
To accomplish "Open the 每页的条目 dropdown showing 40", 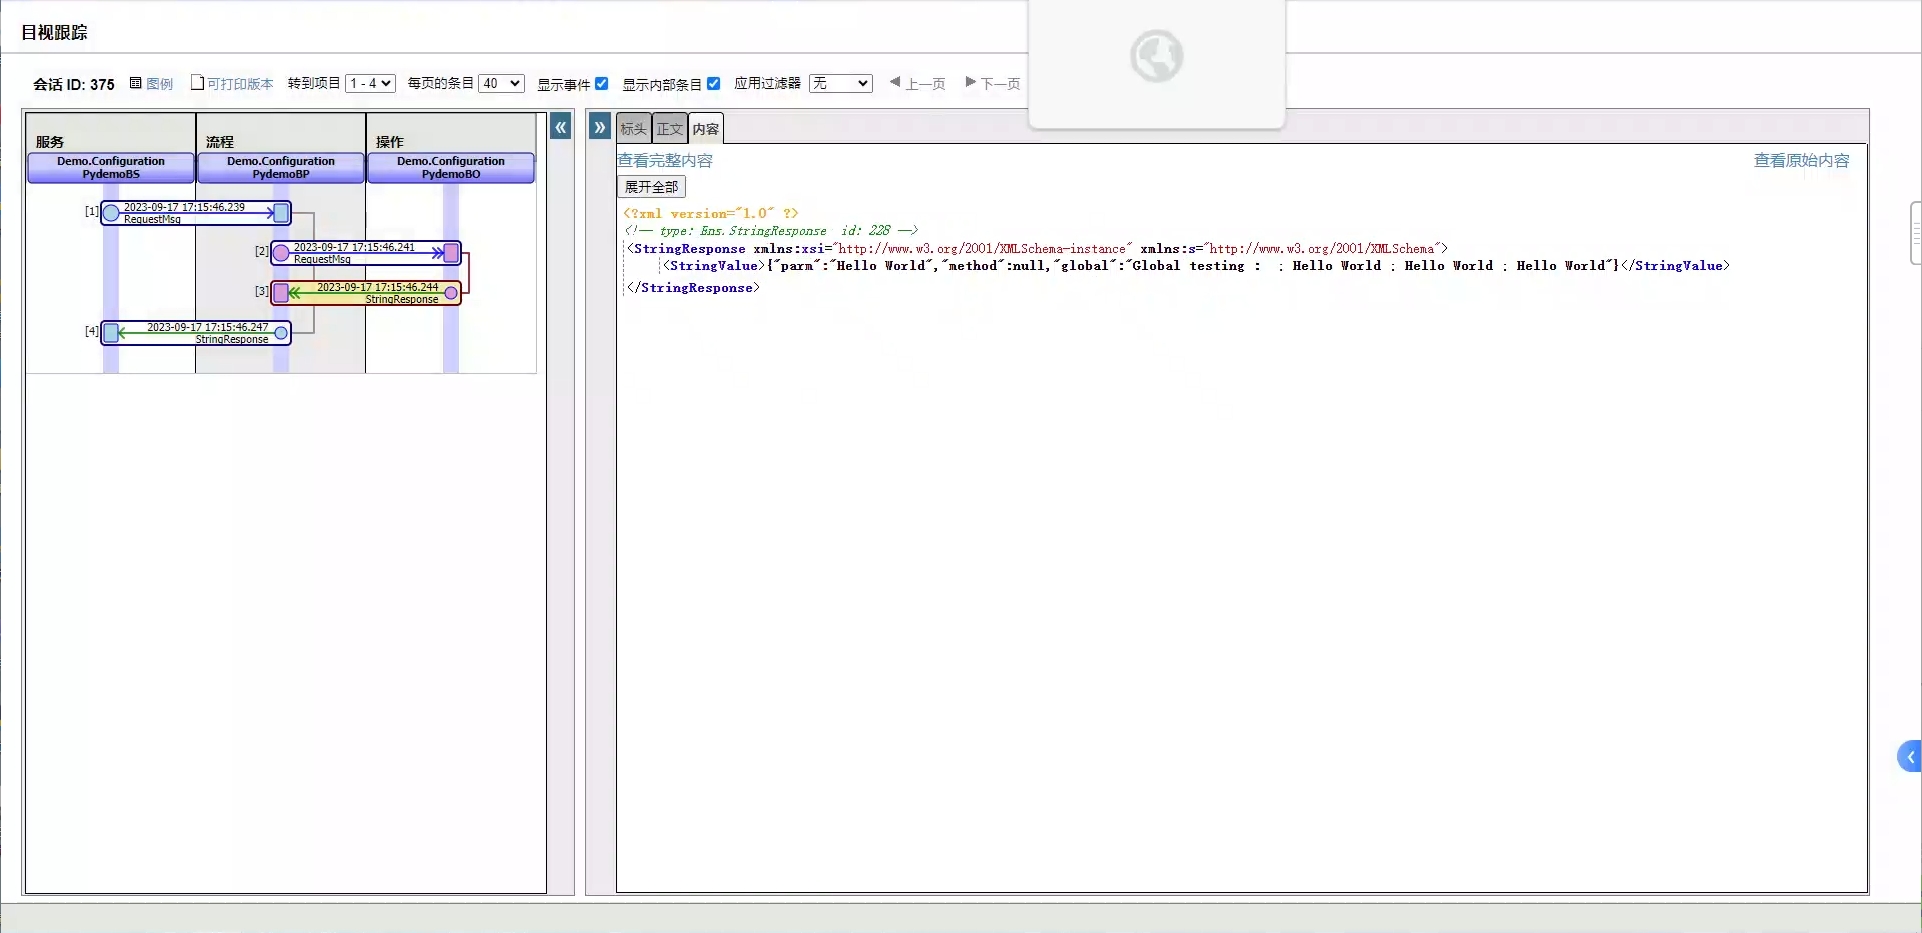I will 501,83.
